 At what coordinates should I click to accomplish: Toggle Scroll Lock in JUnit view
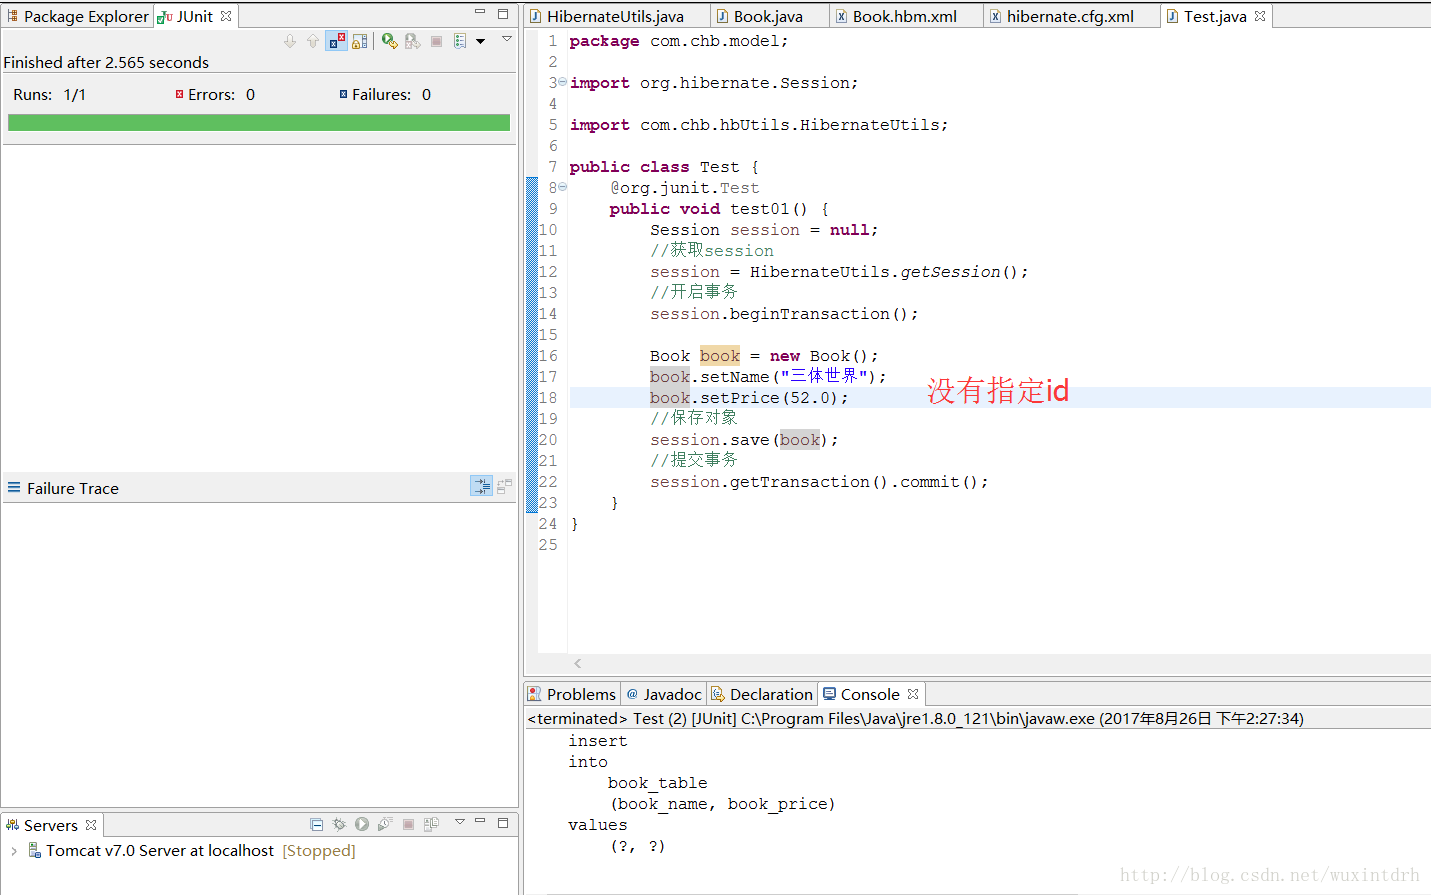tap(360, 41)
